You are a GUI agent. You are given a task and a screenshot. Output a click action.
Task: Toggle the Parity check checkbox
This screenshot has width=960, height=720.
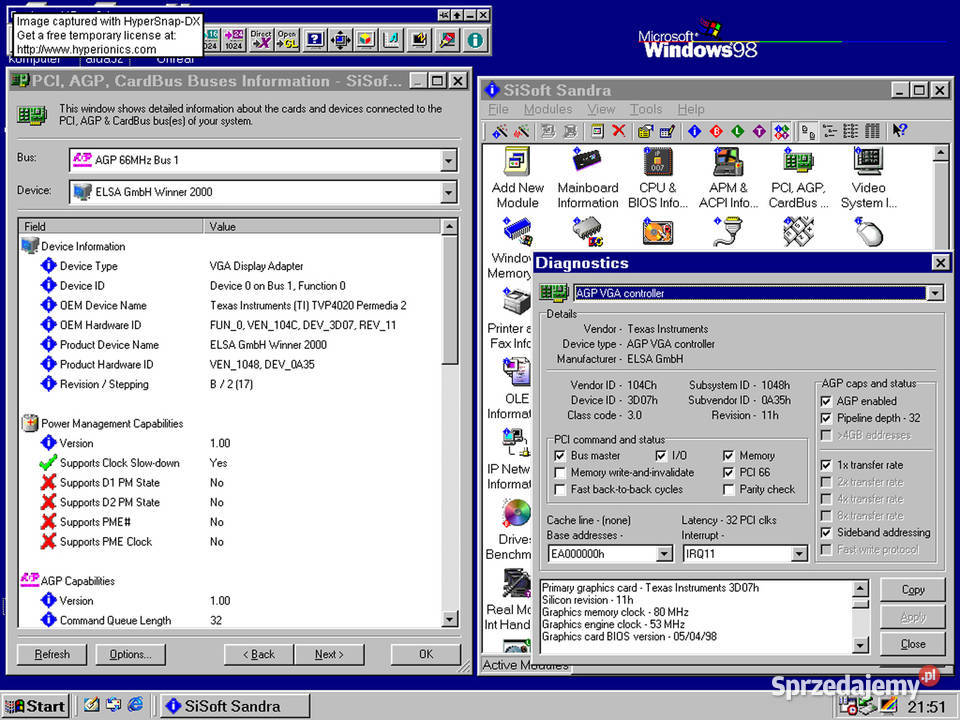pyautogui.click(x=728, y=490)
